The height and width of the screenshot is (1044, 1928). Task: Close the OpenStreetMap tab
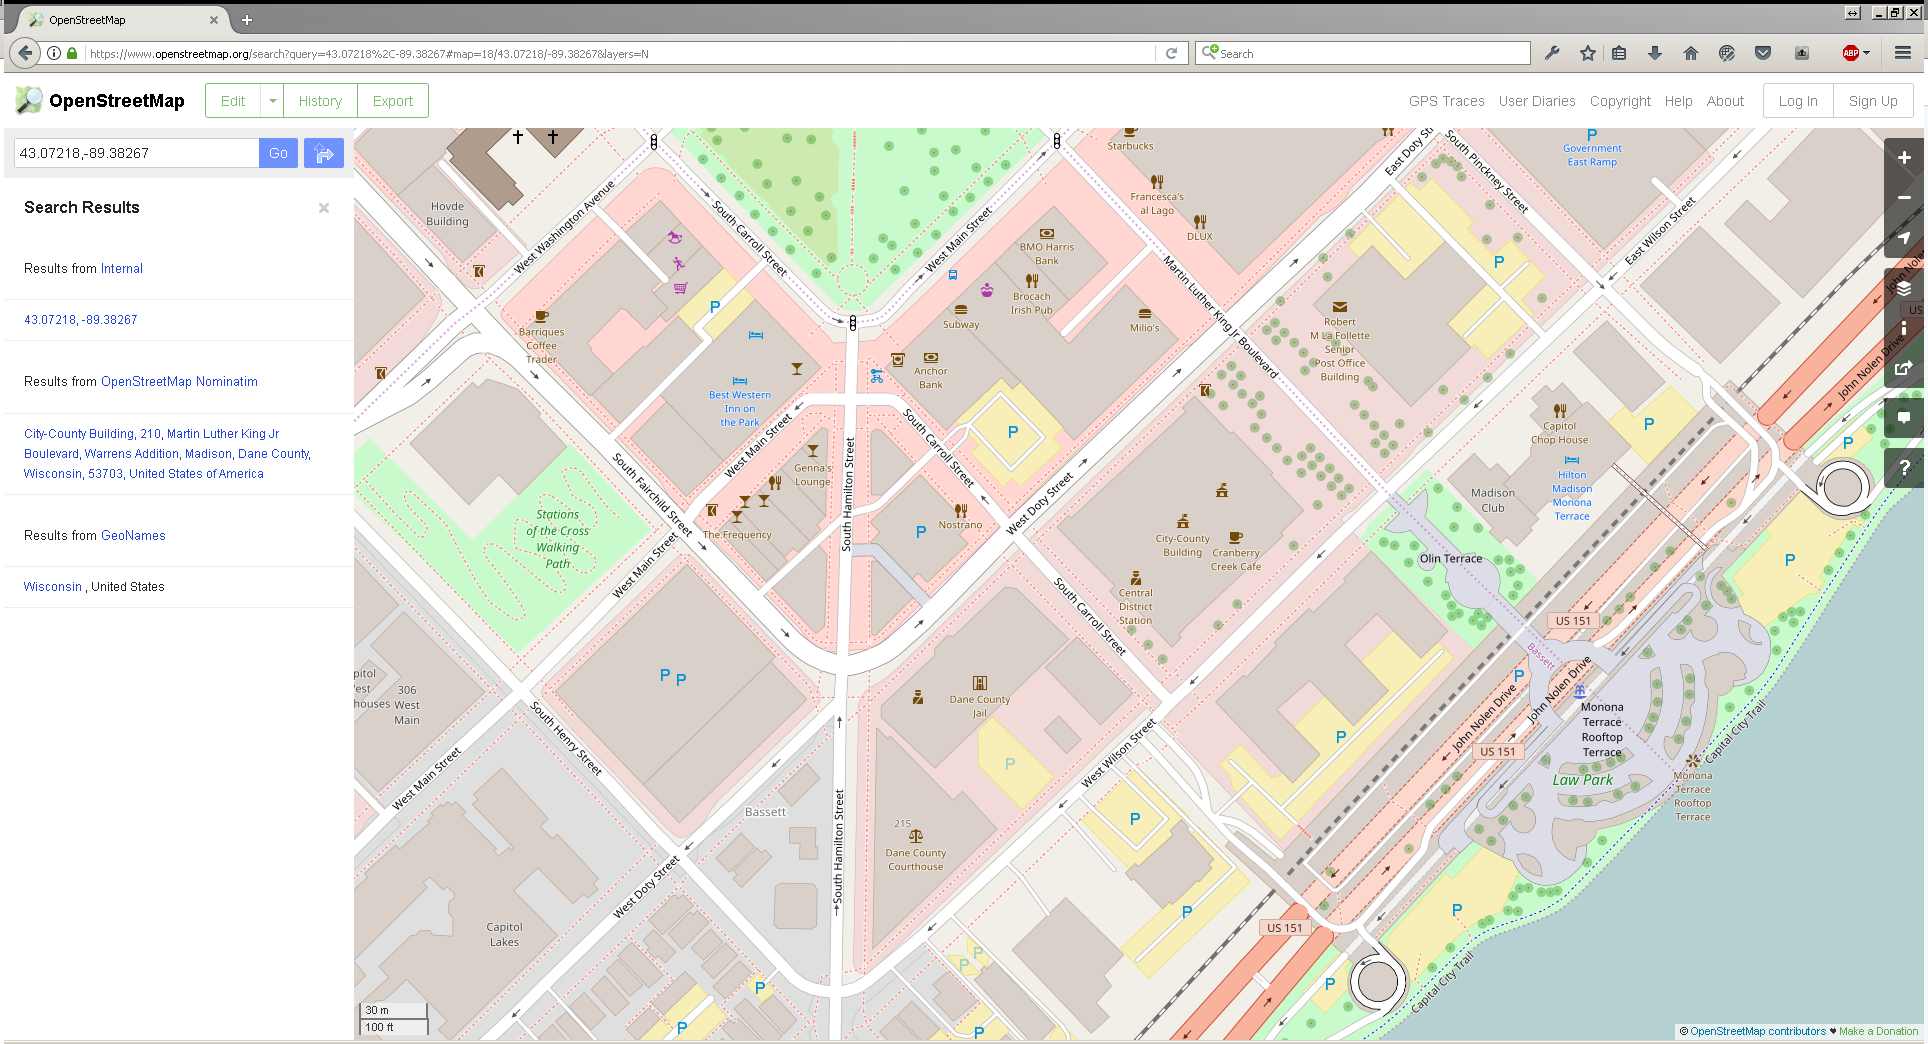214,20
